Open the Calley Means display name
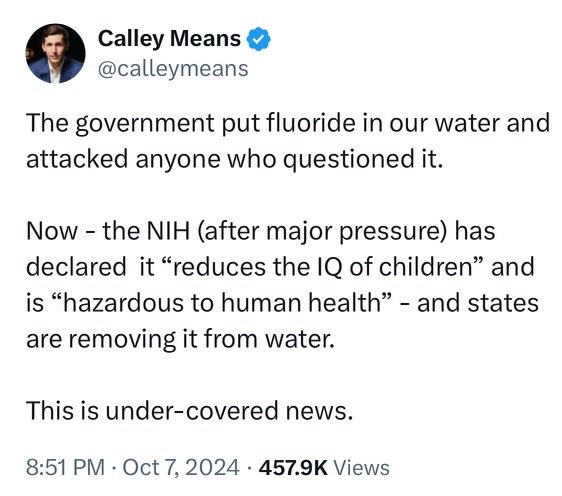 pyautogui.click(x=169, y=38)
